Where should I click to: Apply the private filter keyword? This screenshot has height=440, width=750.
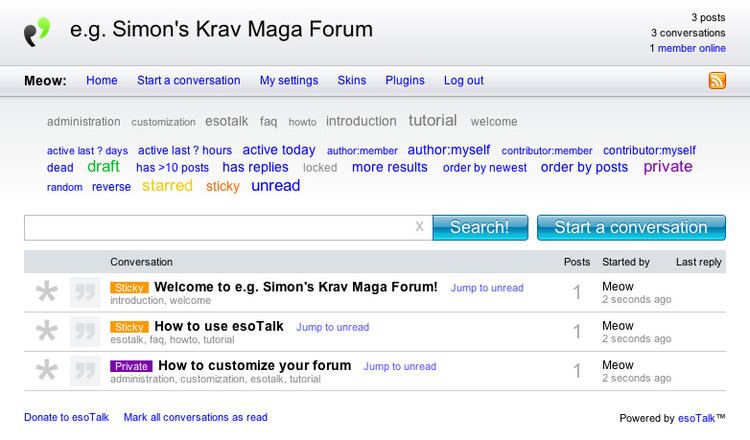pos(667,167)
